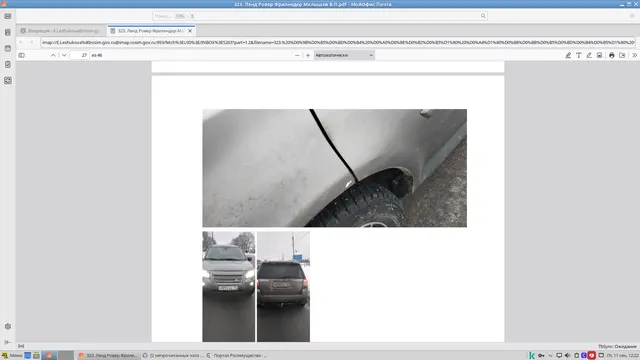Open taskbar item 'Портал Росимущества'

(237, 356)
